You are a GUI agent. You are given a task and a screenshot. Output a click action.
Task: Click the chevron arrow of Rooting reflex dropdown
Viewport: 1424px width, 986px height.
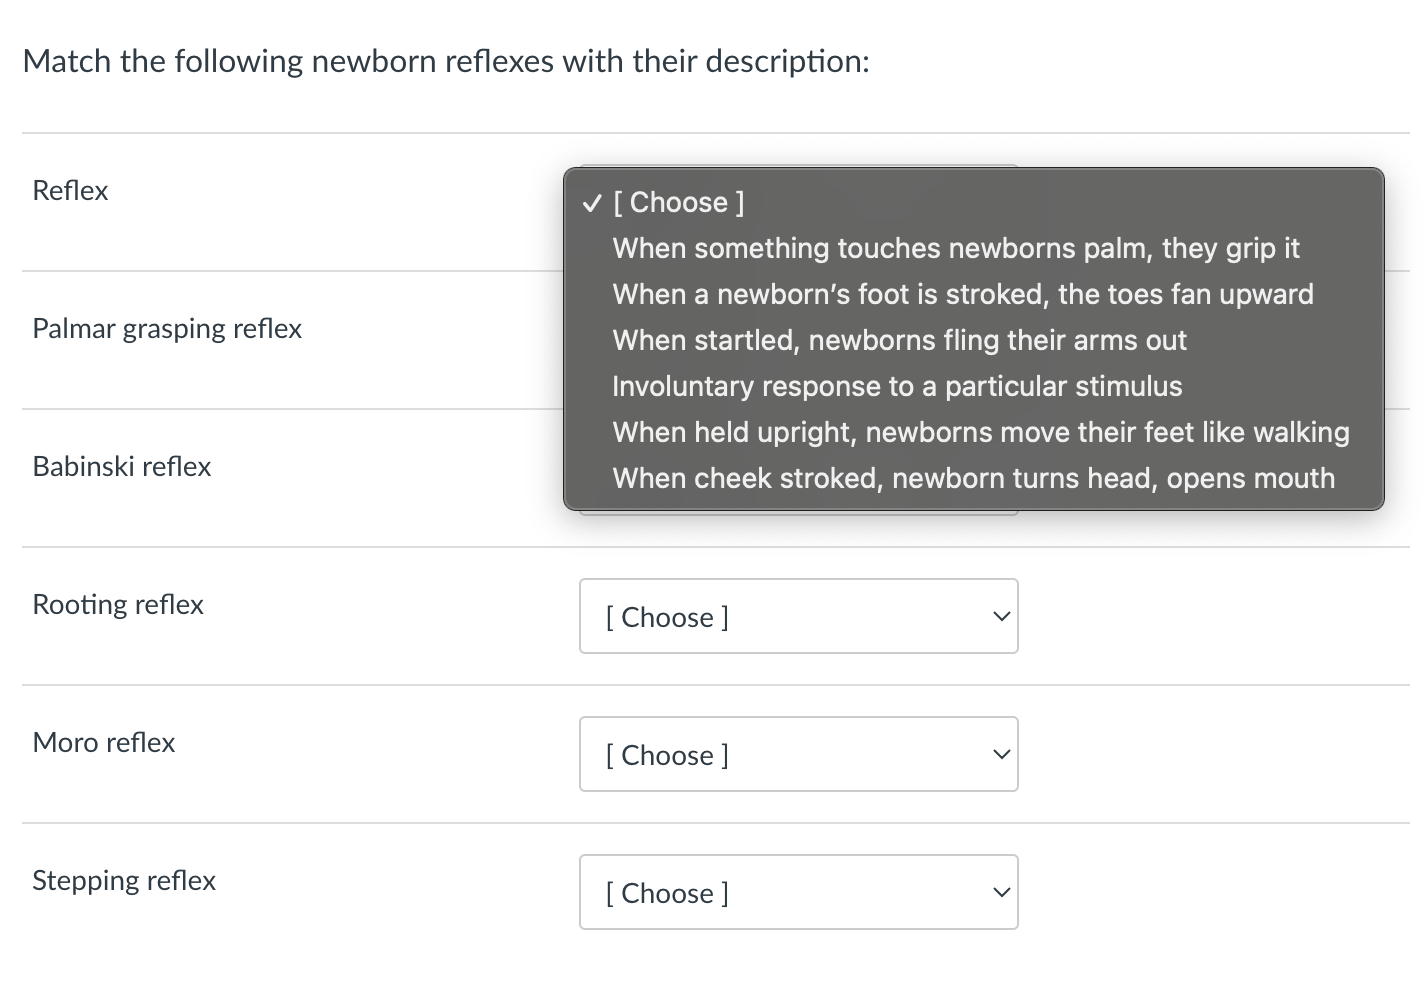pyautogui.click(x=1000, y=617)
